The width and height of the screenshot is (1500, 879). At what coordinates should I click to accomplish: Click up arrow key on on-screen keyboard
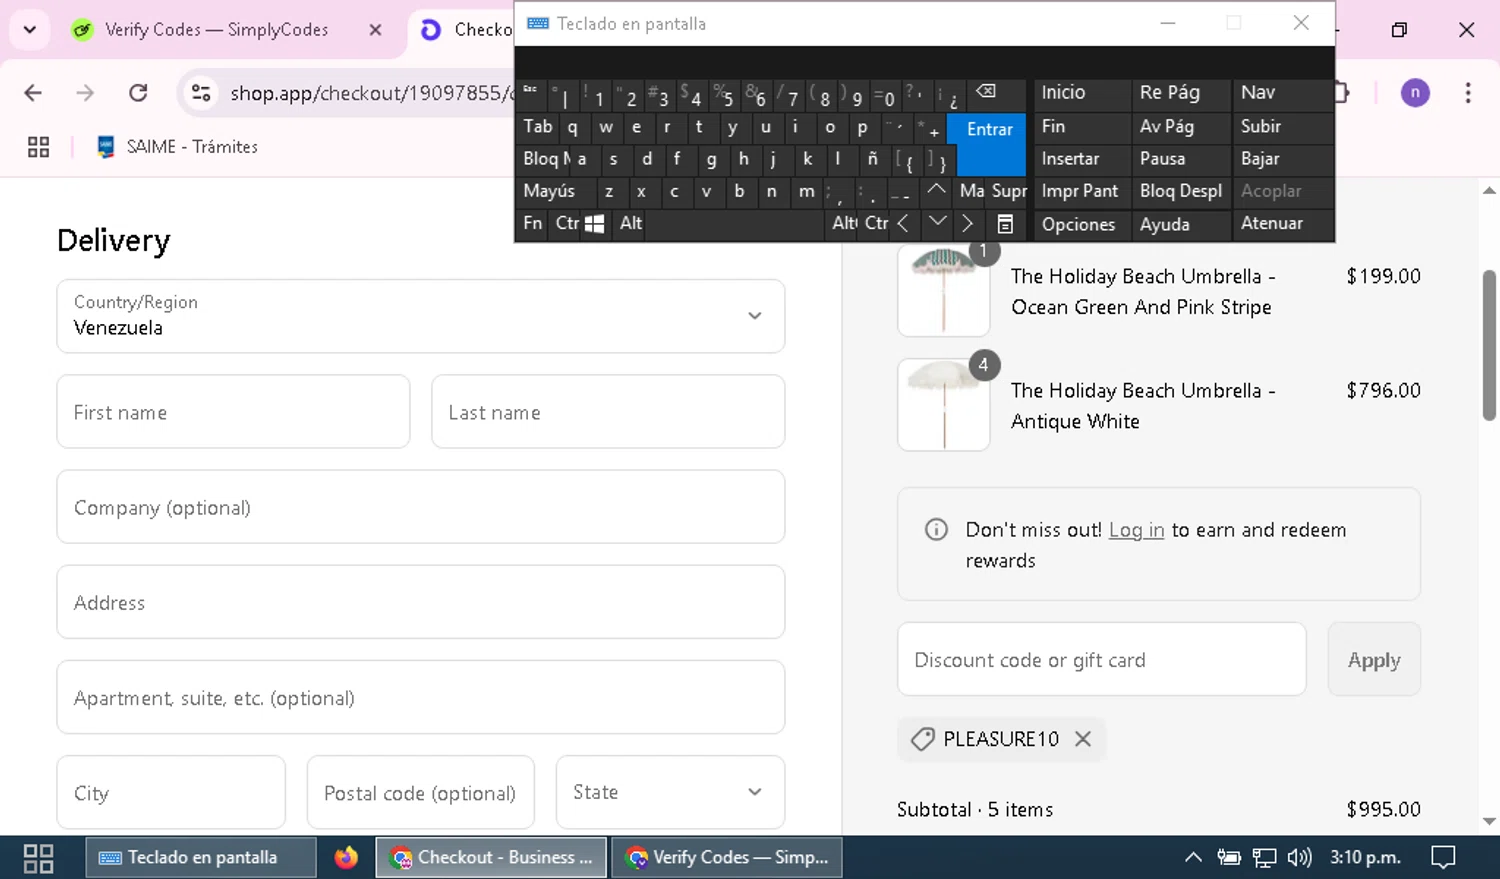[936, 190]
